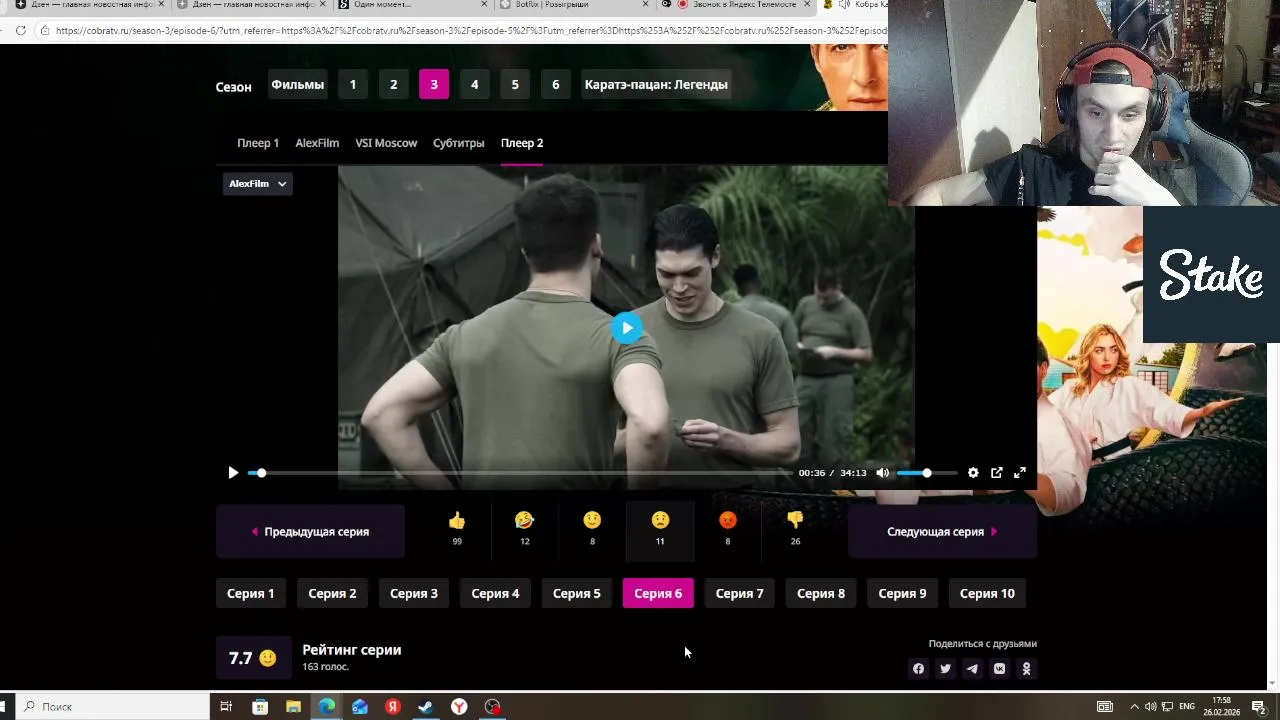Open Серия 8

[x=821, y=594]
